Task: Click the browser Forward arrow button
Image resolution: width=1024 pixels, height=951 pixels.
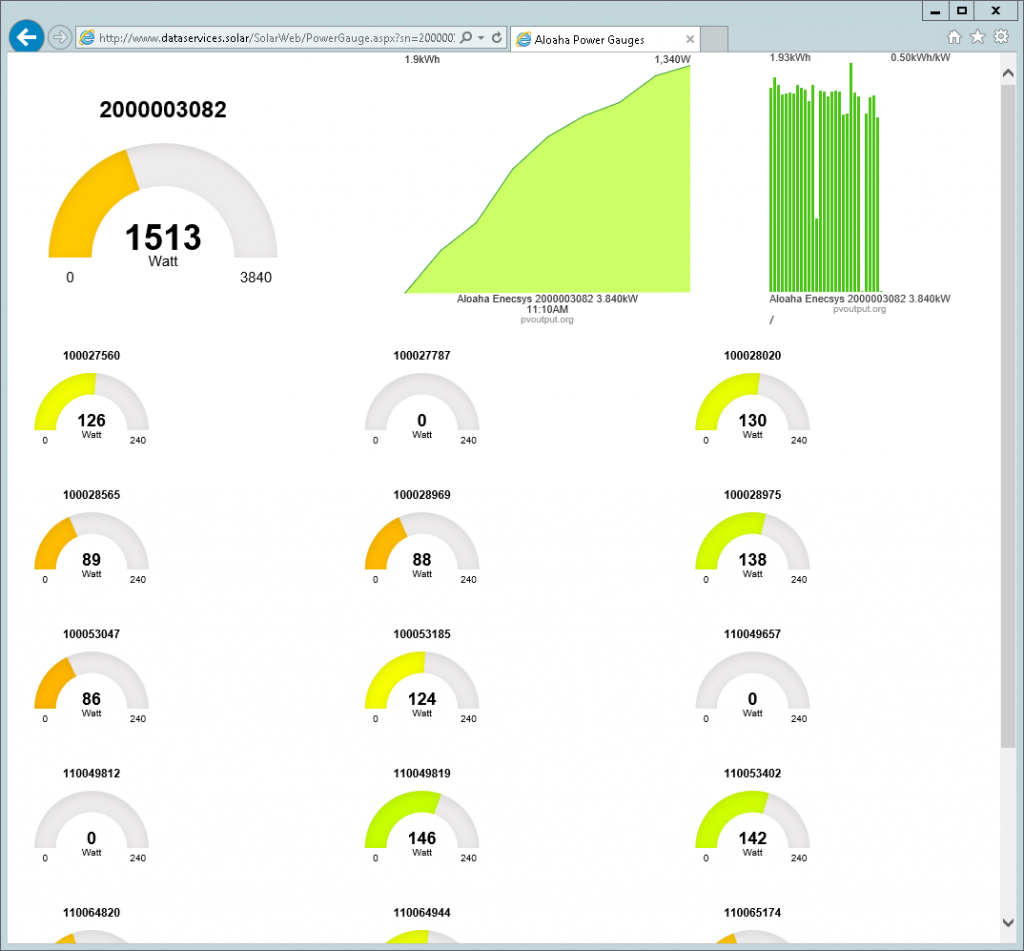Action: click(60, 37)
